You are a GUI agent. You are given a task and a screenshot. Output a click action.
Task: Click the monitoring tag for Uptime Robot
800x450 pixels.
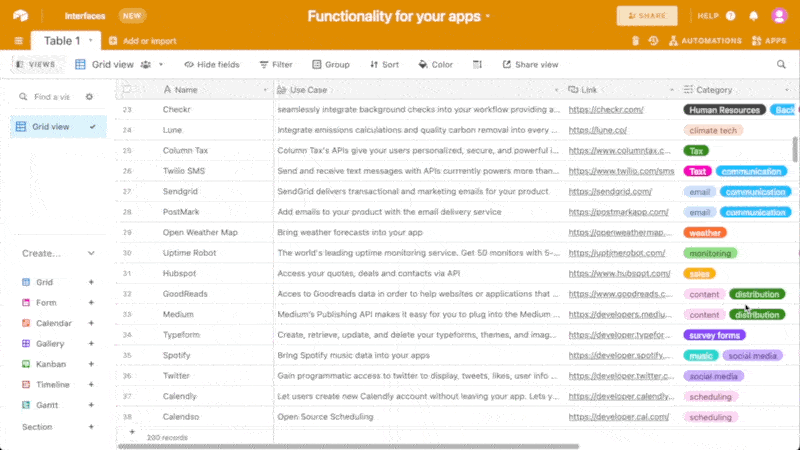(710, 253)
